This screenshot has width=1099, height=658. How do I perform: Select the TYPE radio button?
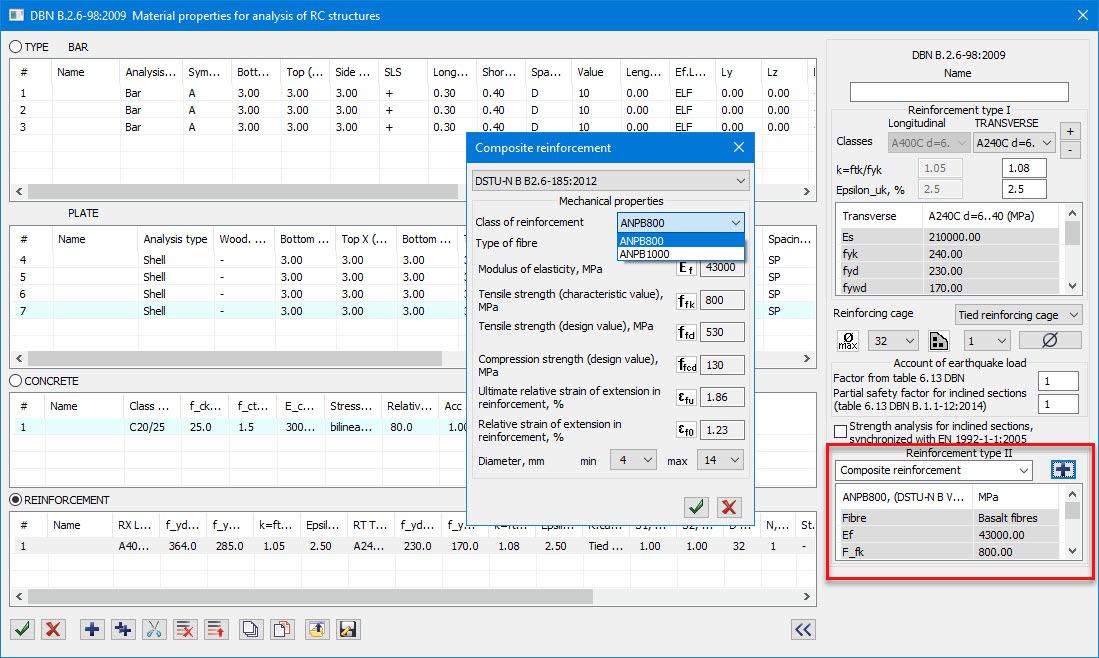click(x=16, y=47)
